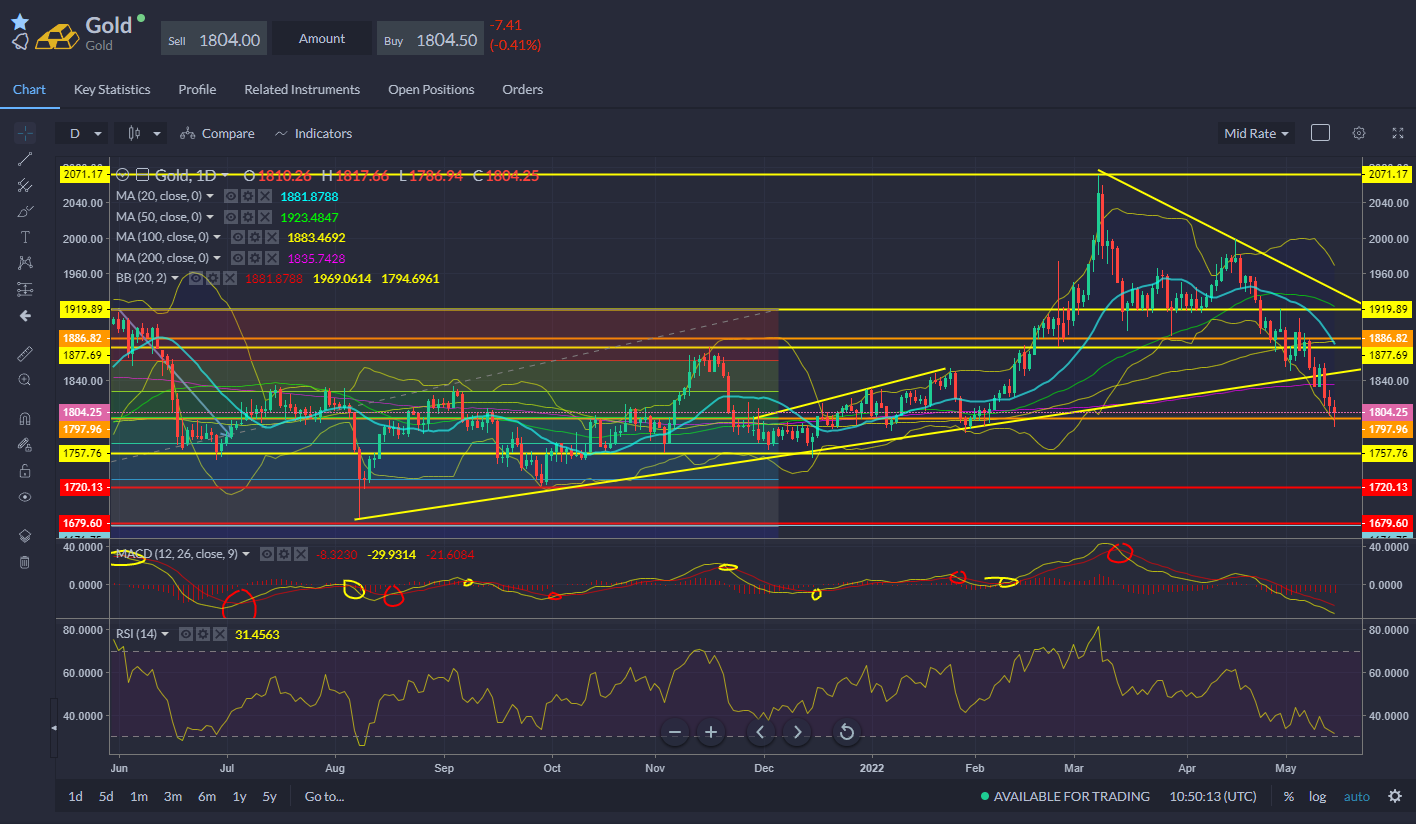Activate the ruler measure tool
Screen dimensions: 1416x824
pos(25,354)
